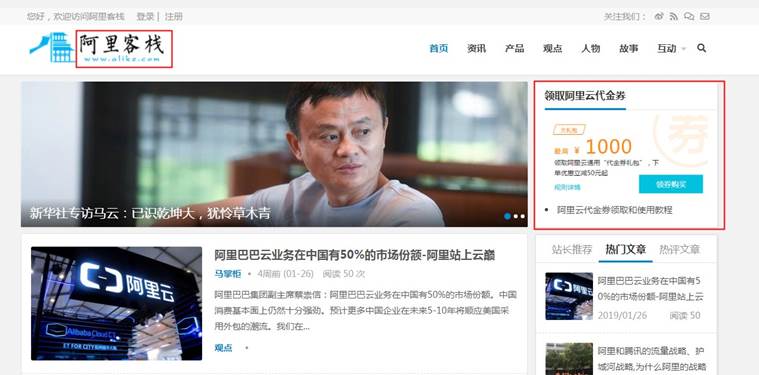Open the email envelope icon
Viewport: 759px width, 375px height.
coord(704,16)
